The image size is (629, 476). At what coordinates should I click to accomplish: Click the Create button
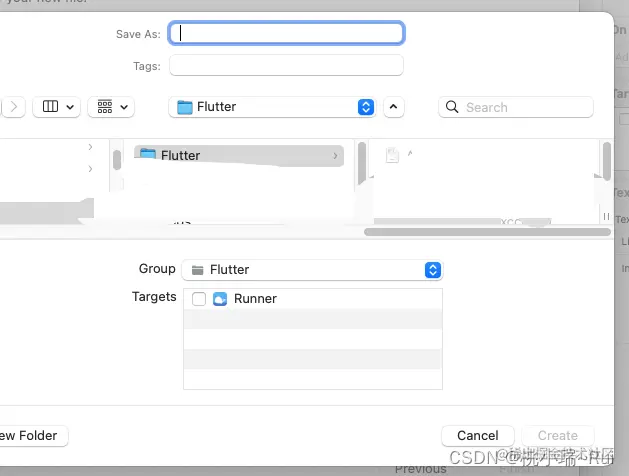(x=558, y=435)
